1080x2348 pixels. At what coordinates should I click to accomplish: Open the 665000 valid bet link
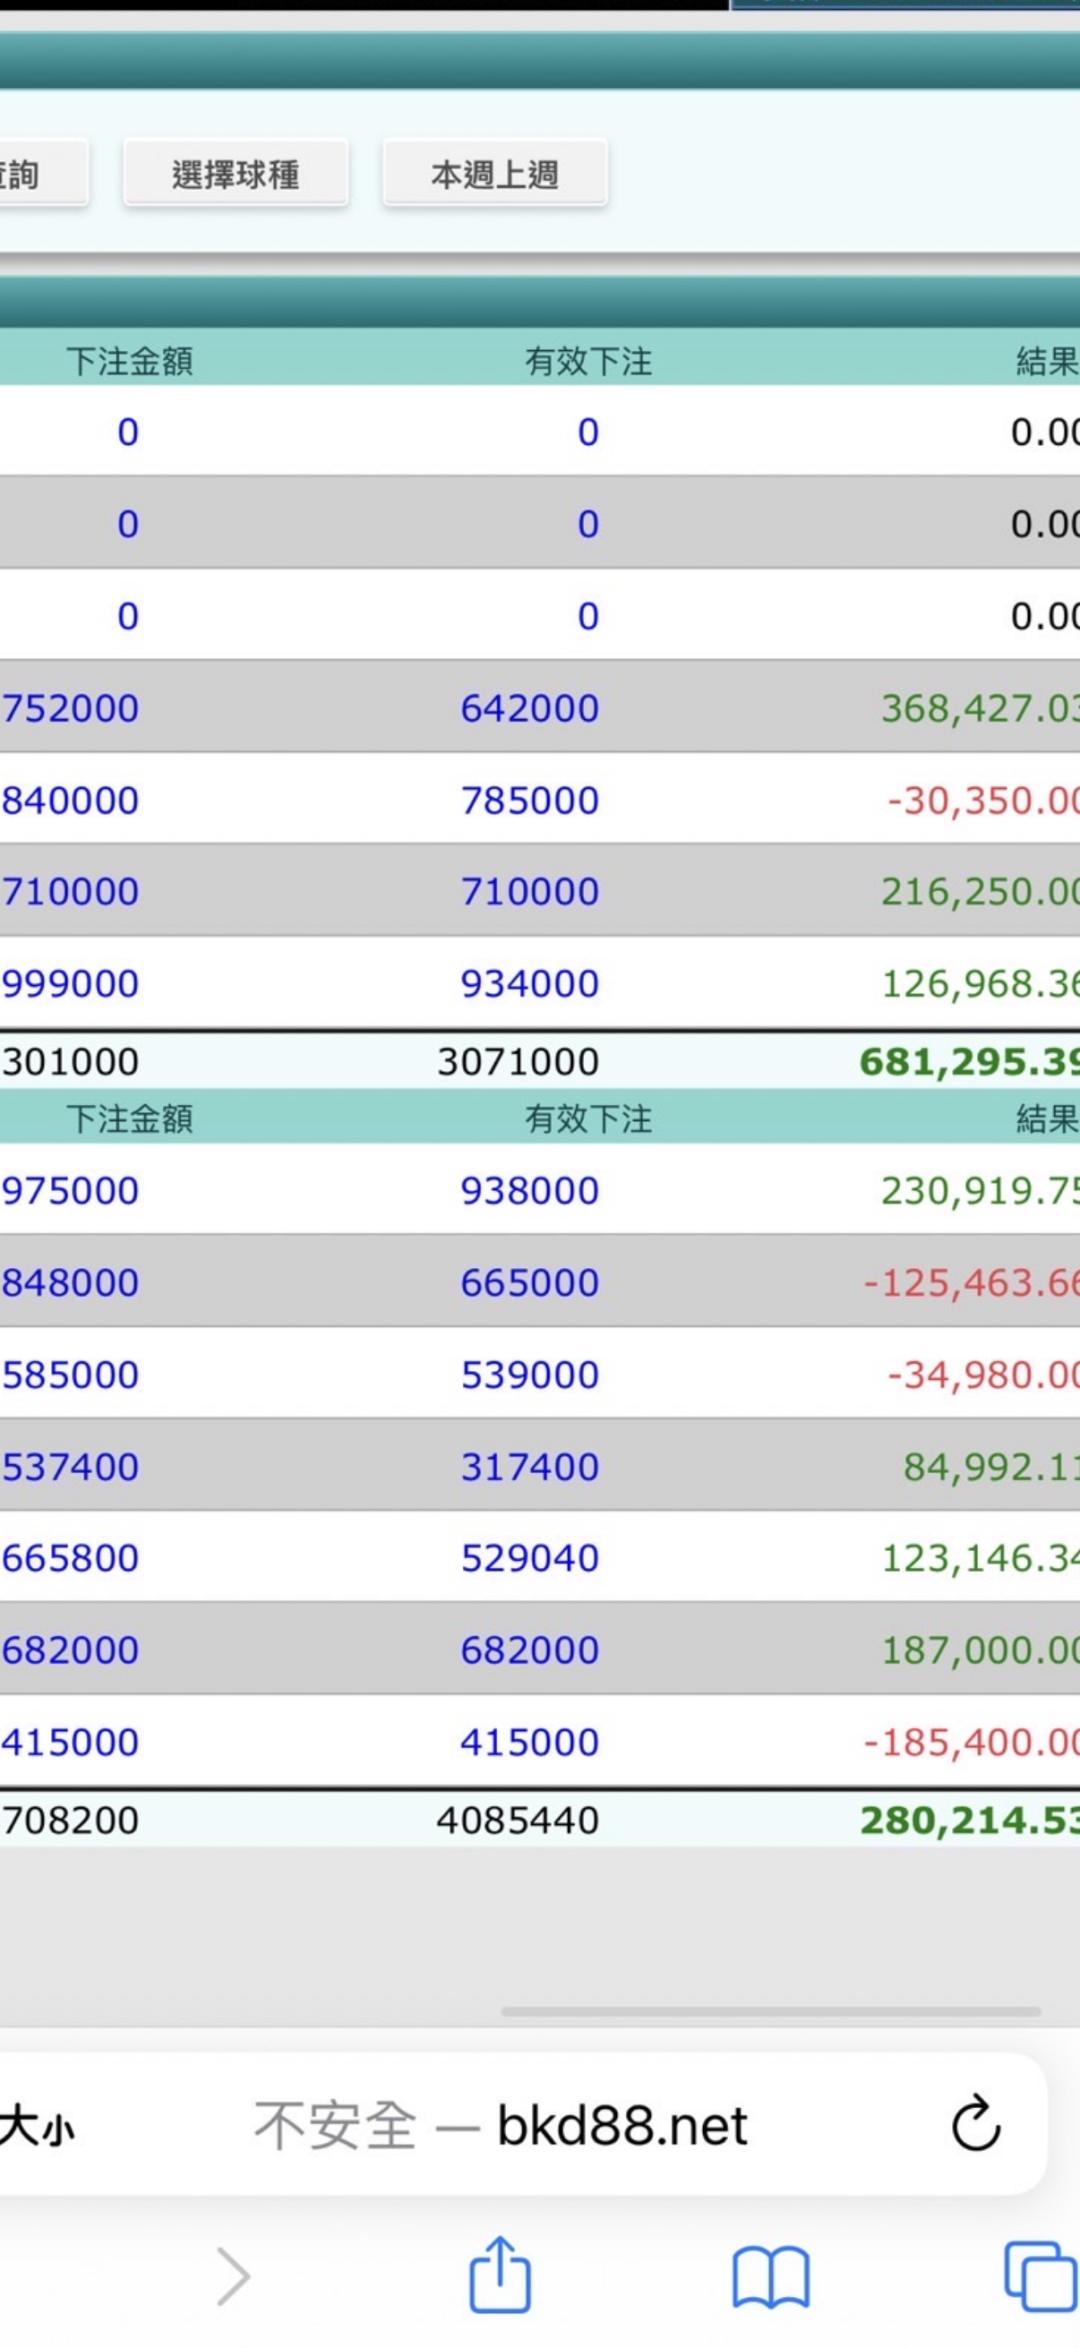click(x=529, y=1282)
